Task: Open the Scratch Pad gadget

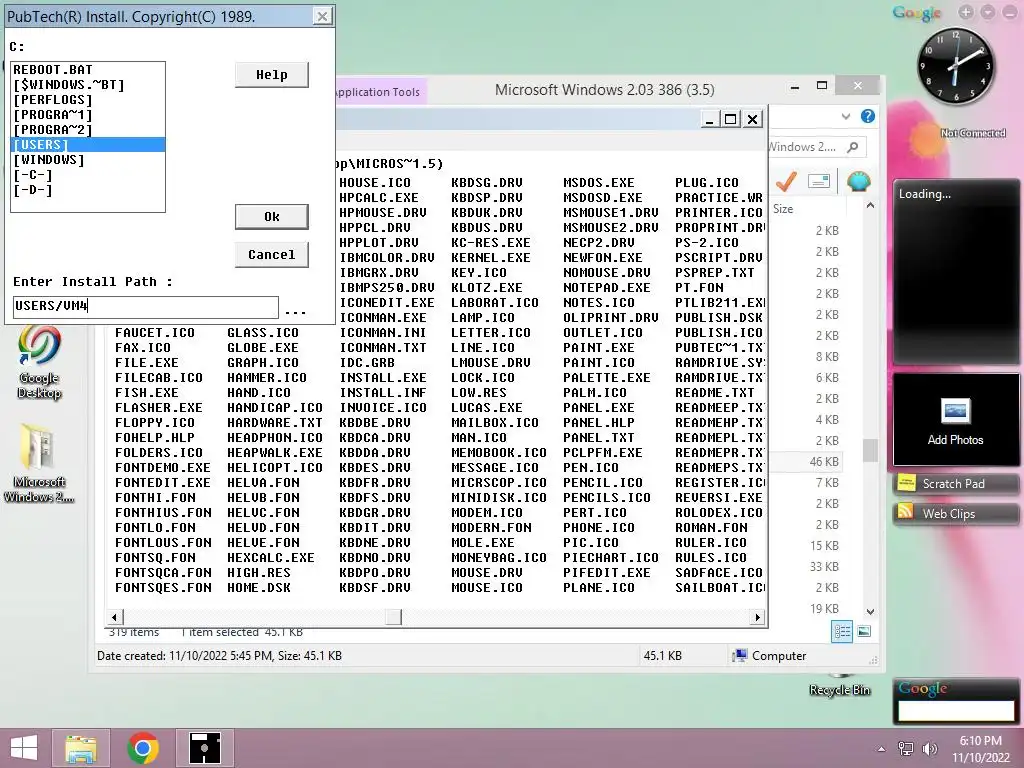Action: 955,483
